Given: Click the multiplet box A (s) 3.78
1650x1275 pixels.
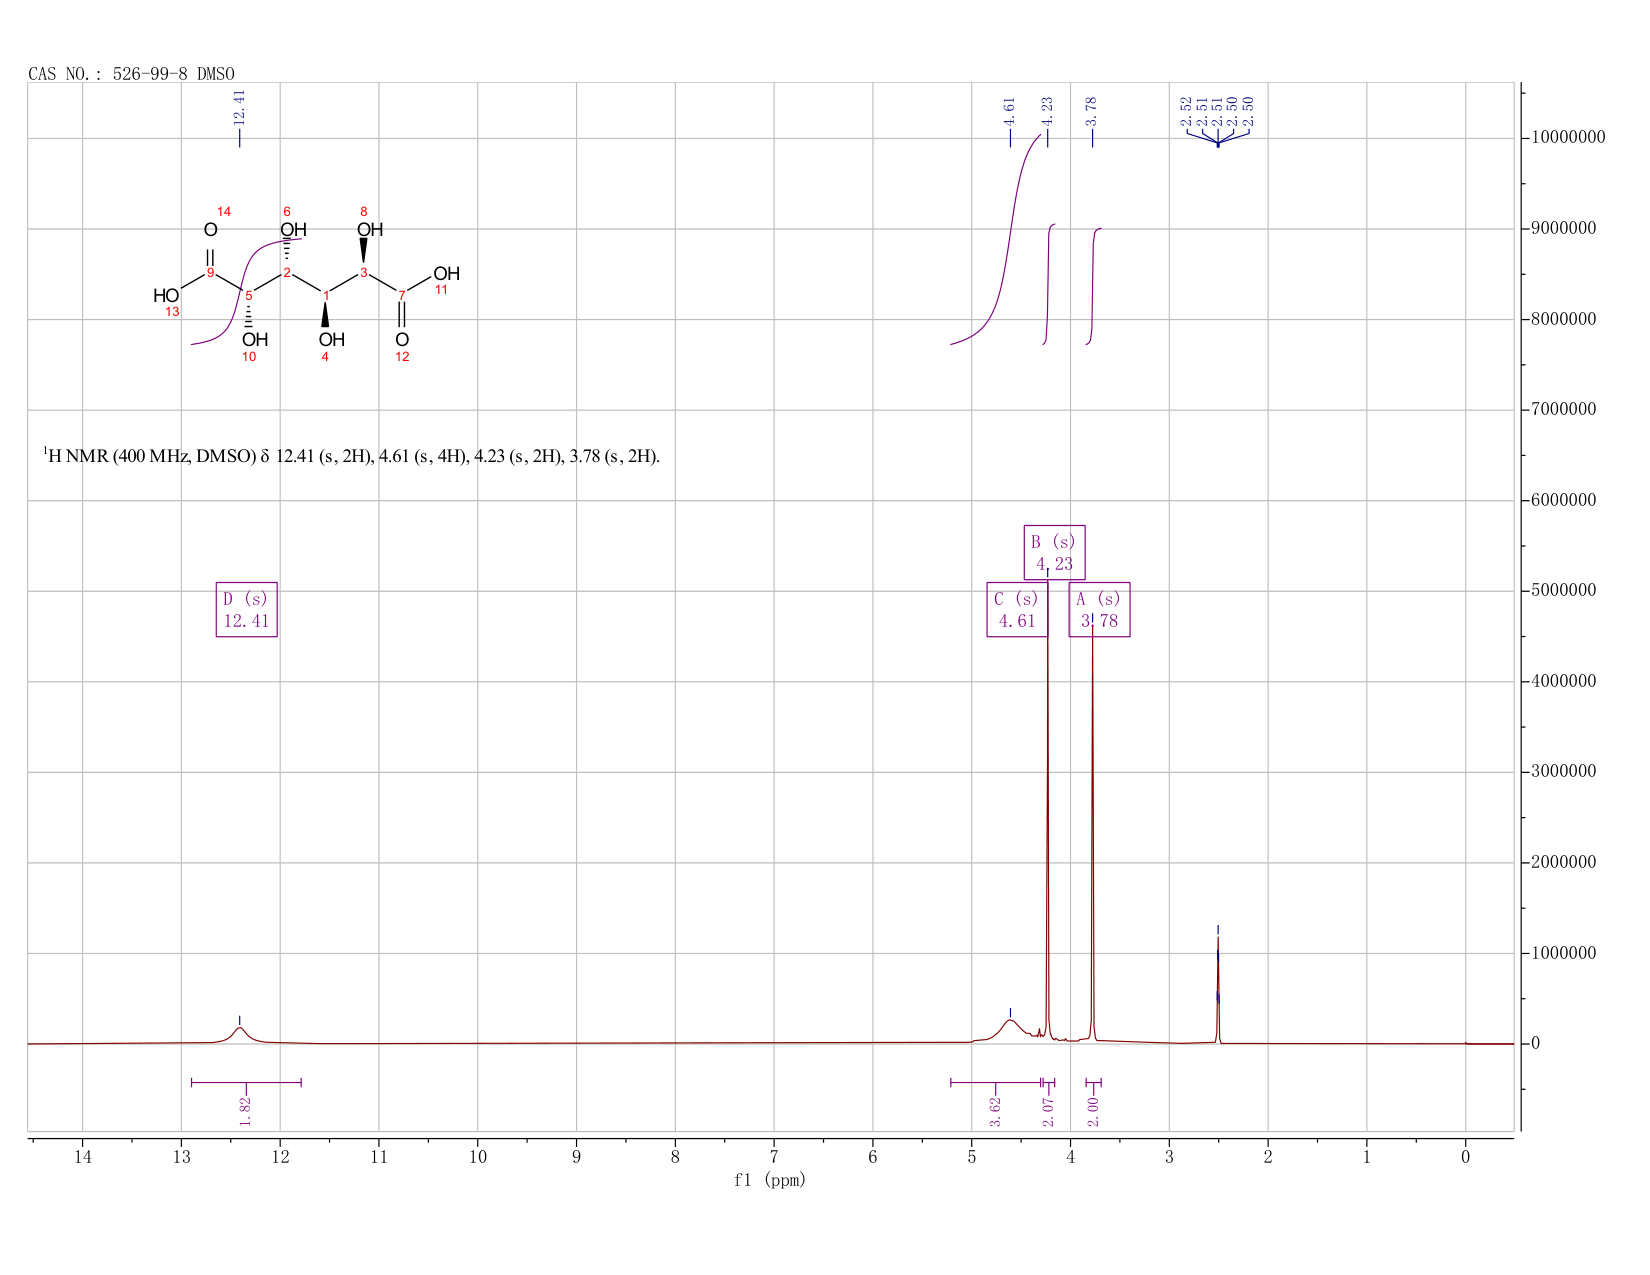Looking at the screenshot, I should tap(1099, 609).
